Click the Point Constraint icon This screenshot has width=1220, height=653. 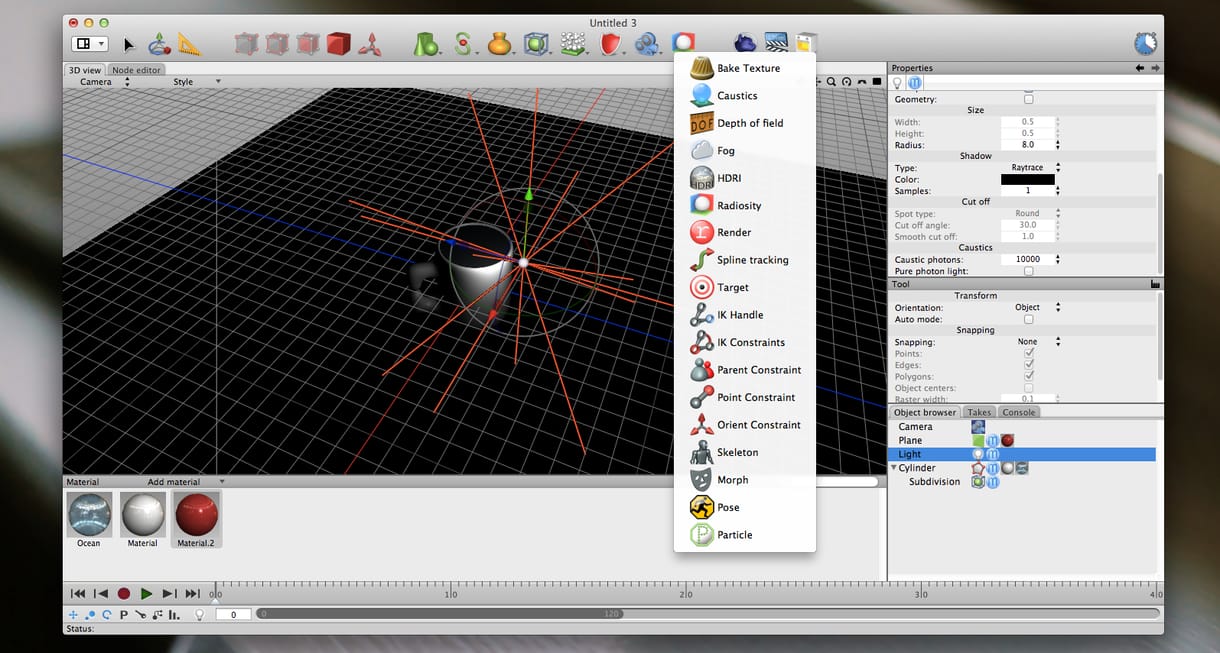click(x=701, y=397)
